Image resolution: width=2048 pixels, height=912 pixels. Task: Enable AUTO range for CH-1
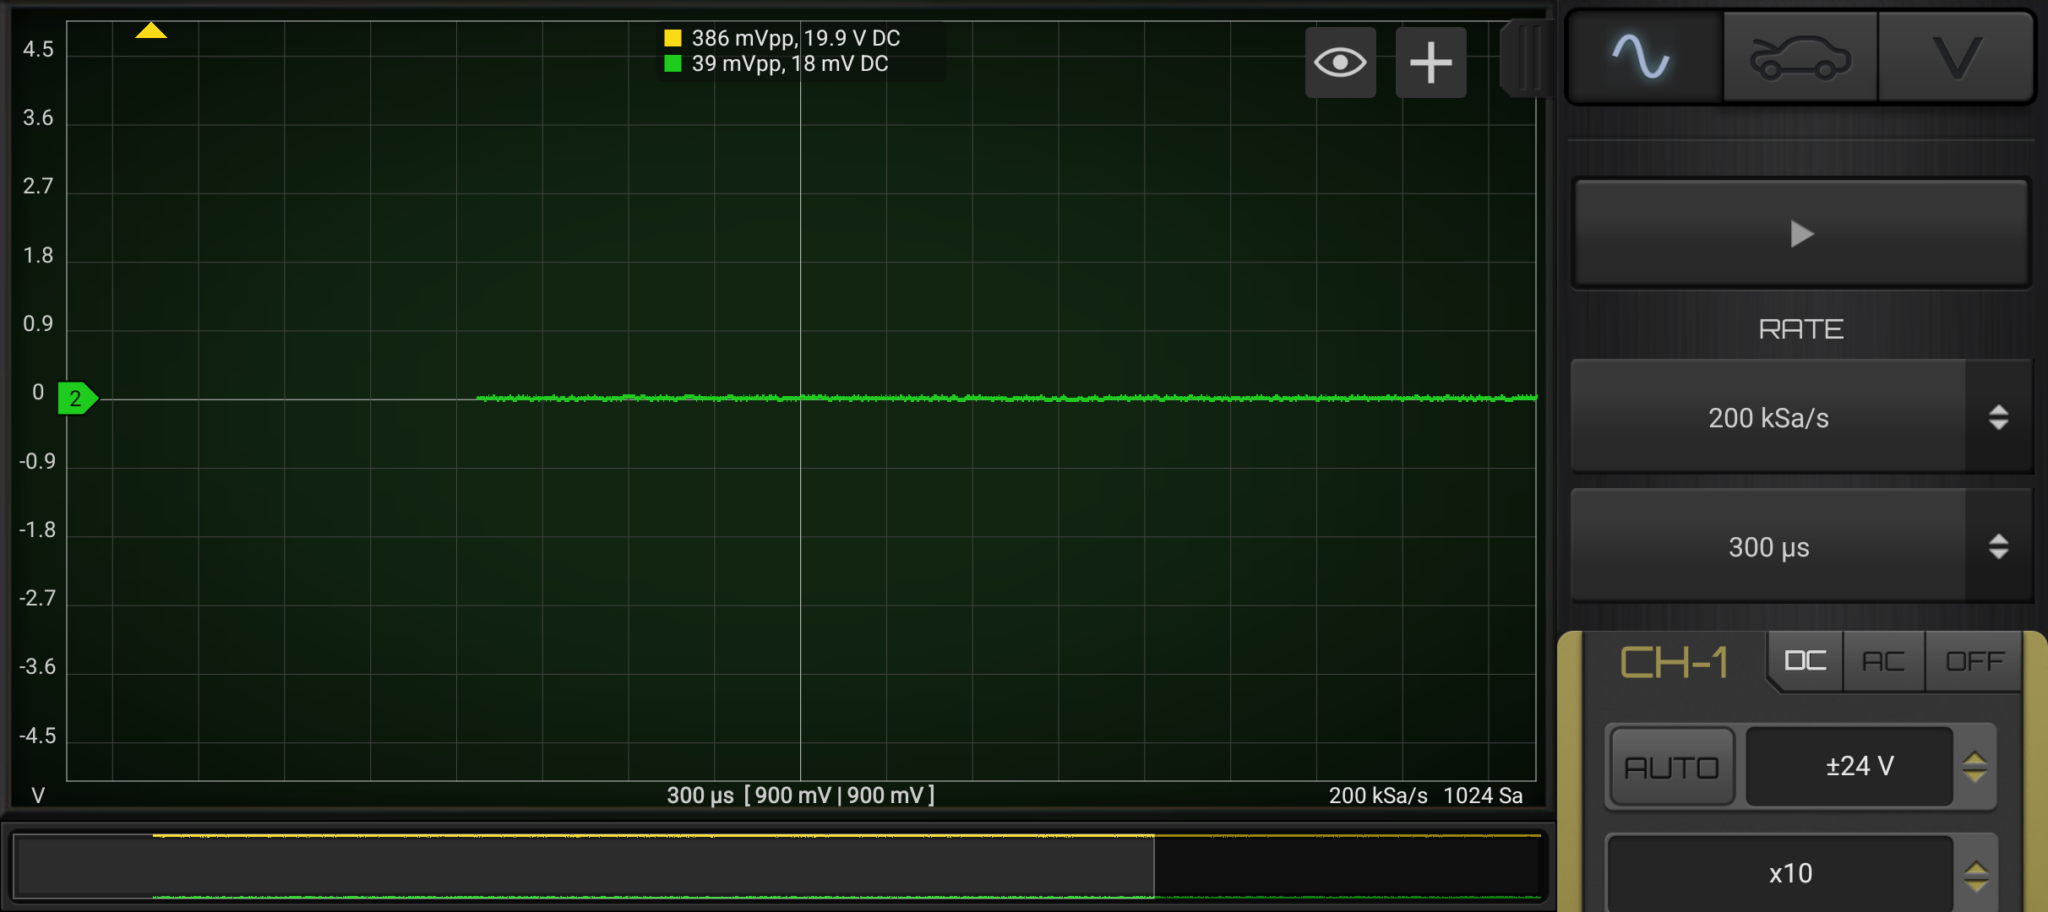point(1671,767)
